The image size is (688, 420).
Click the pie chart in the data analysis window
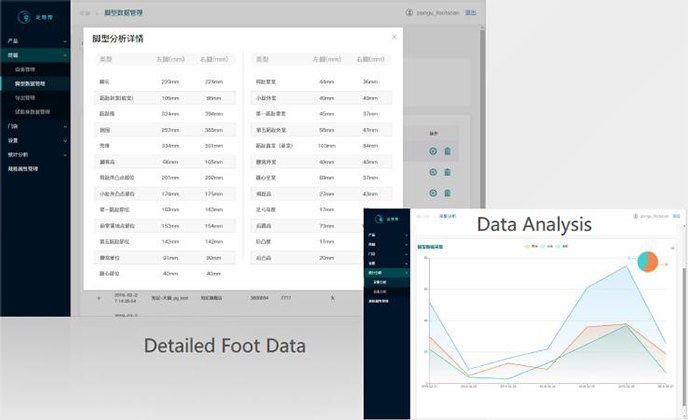(649, 260)
